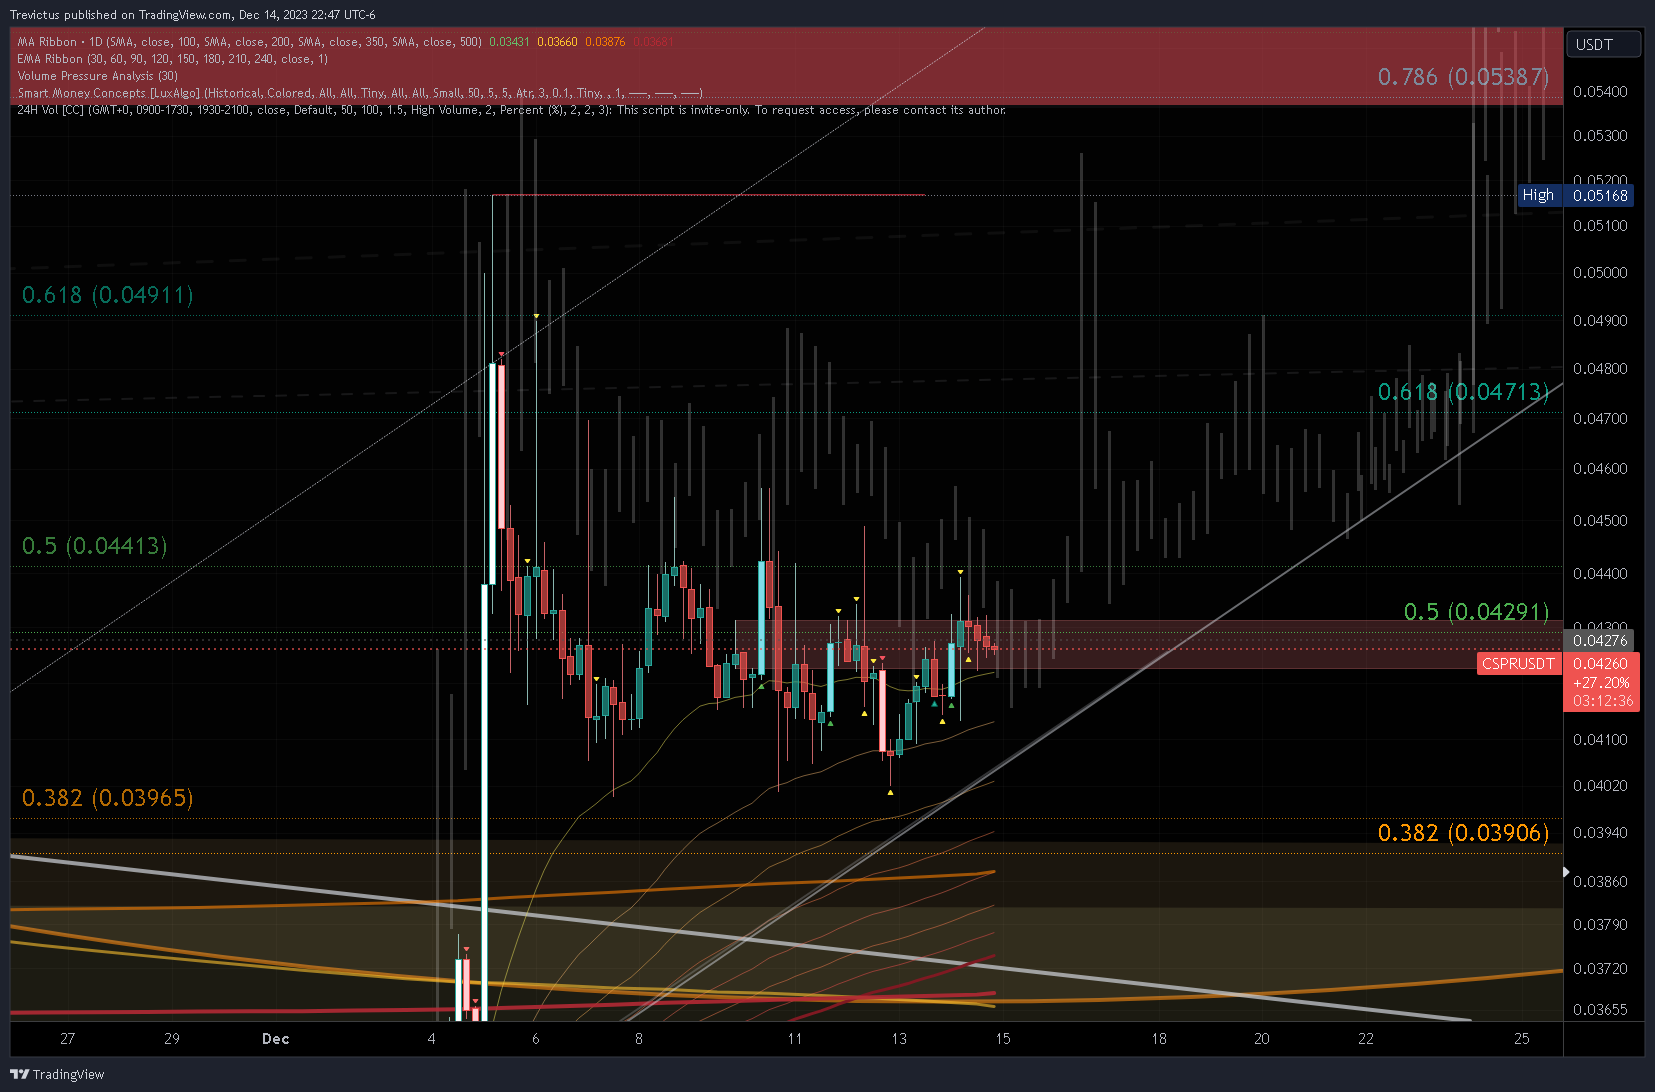Click the 0.382 (0.03965) Fibonacci label

click(x=108, y=798)
